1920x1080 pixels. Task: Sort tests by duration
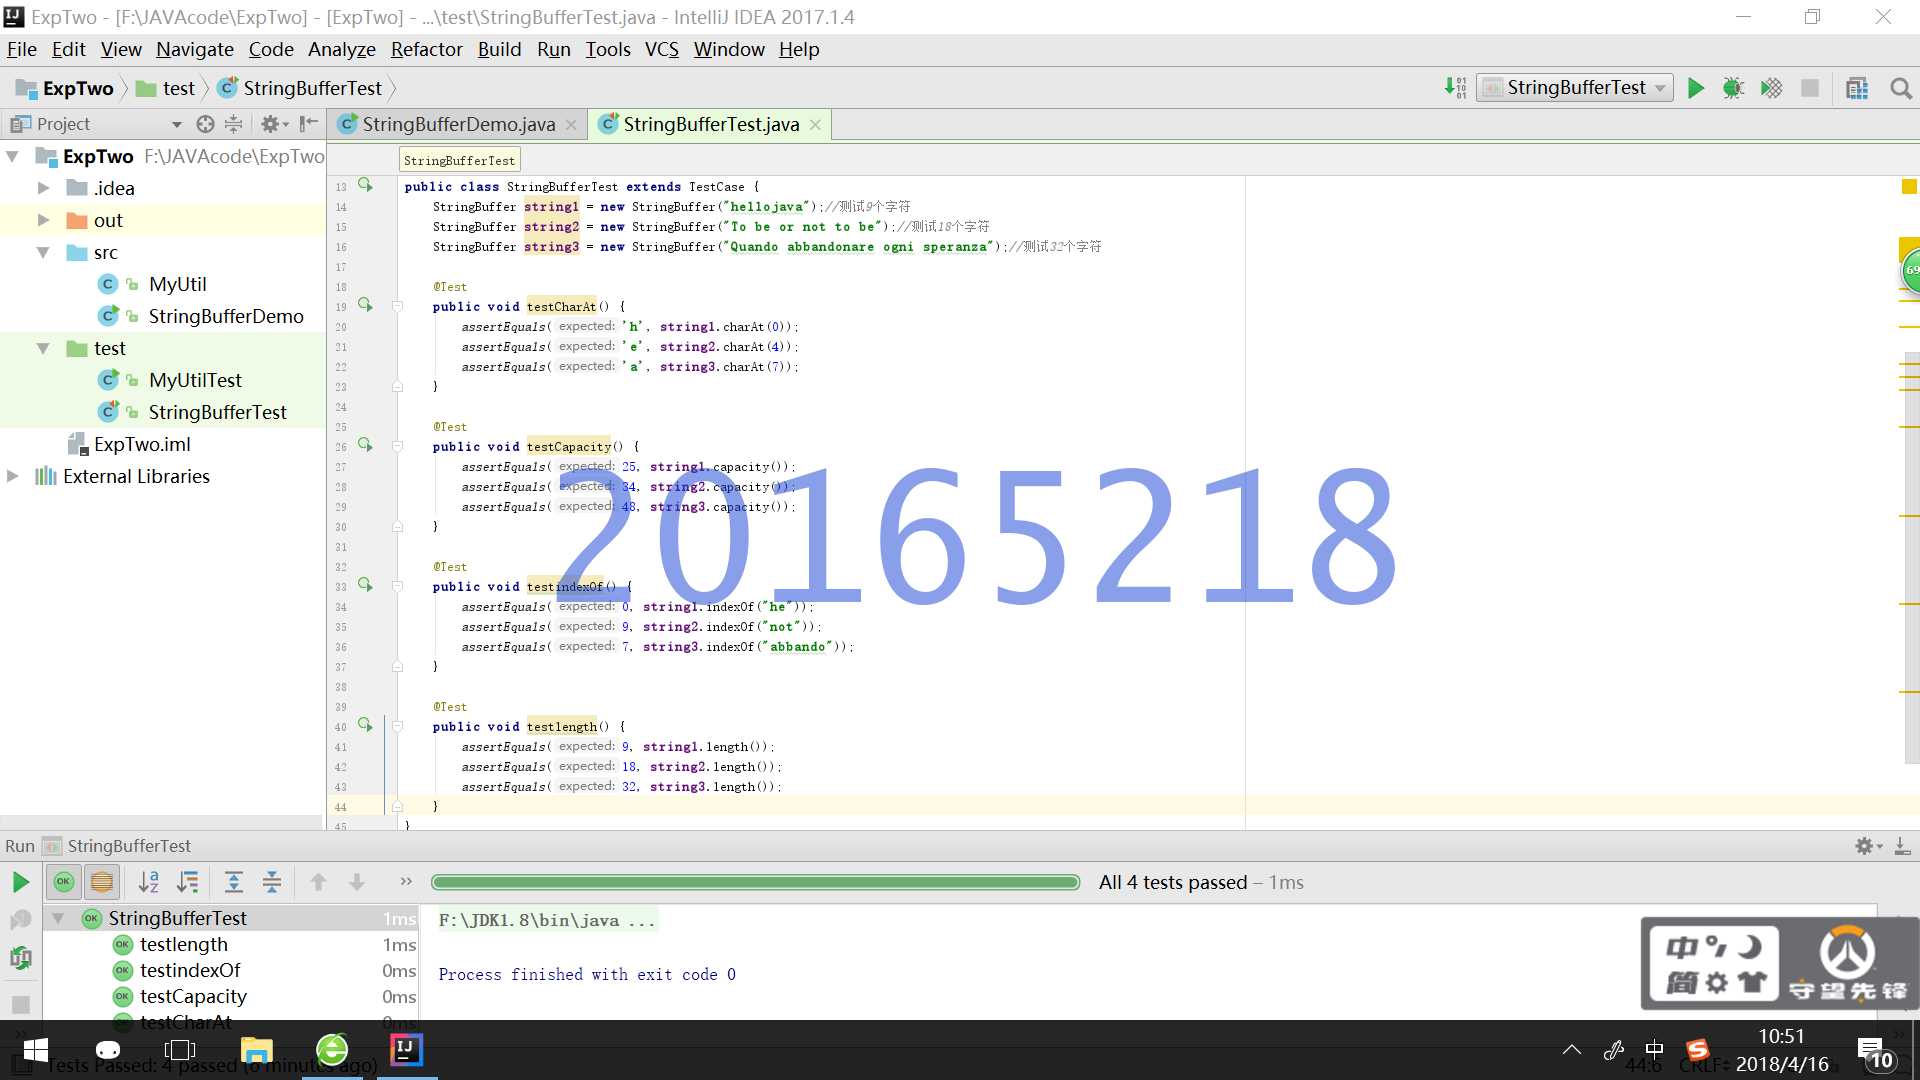(x=187, y=882)
